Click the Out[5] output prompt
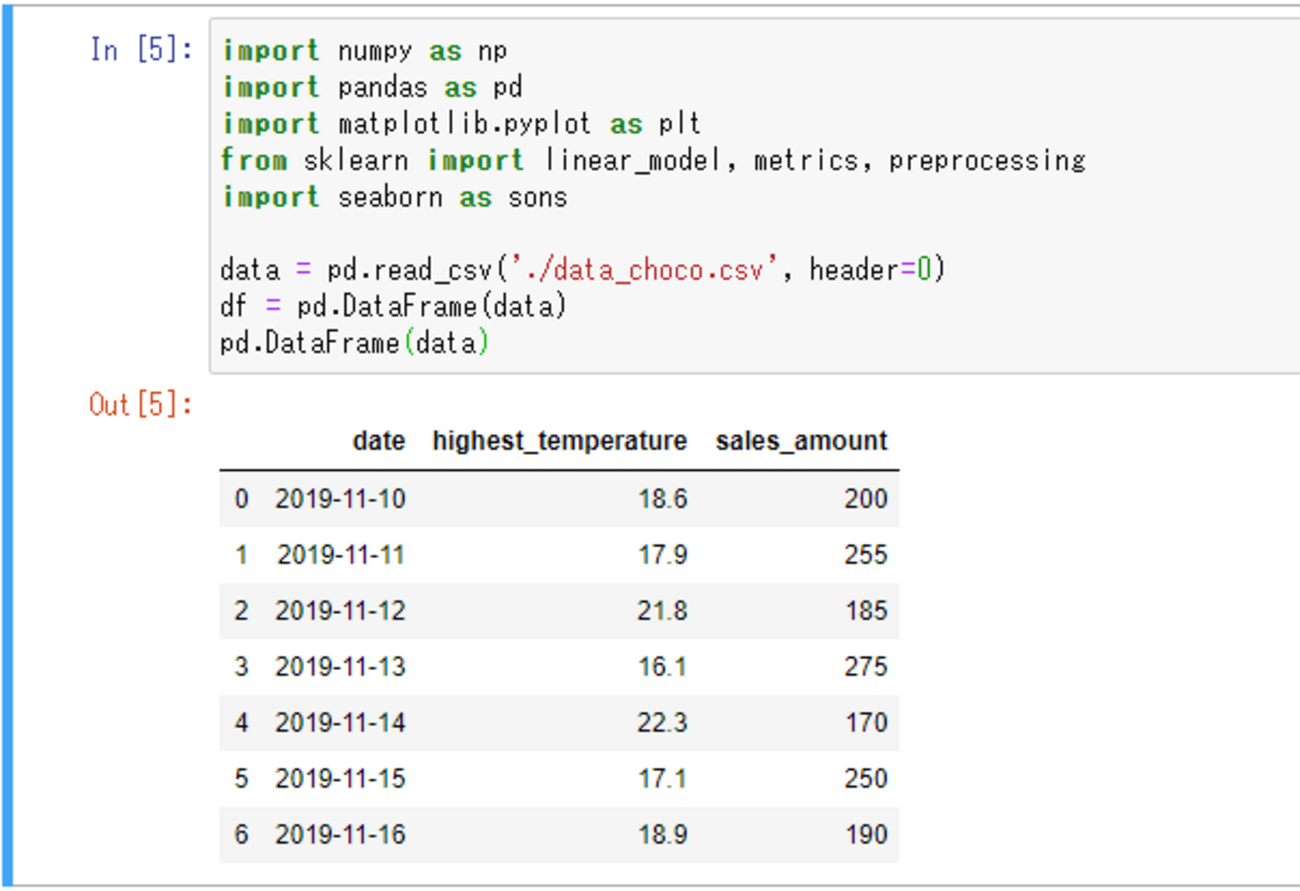Image resolution: width=1300 pixels, height=891 pixels. click(141, 405)
